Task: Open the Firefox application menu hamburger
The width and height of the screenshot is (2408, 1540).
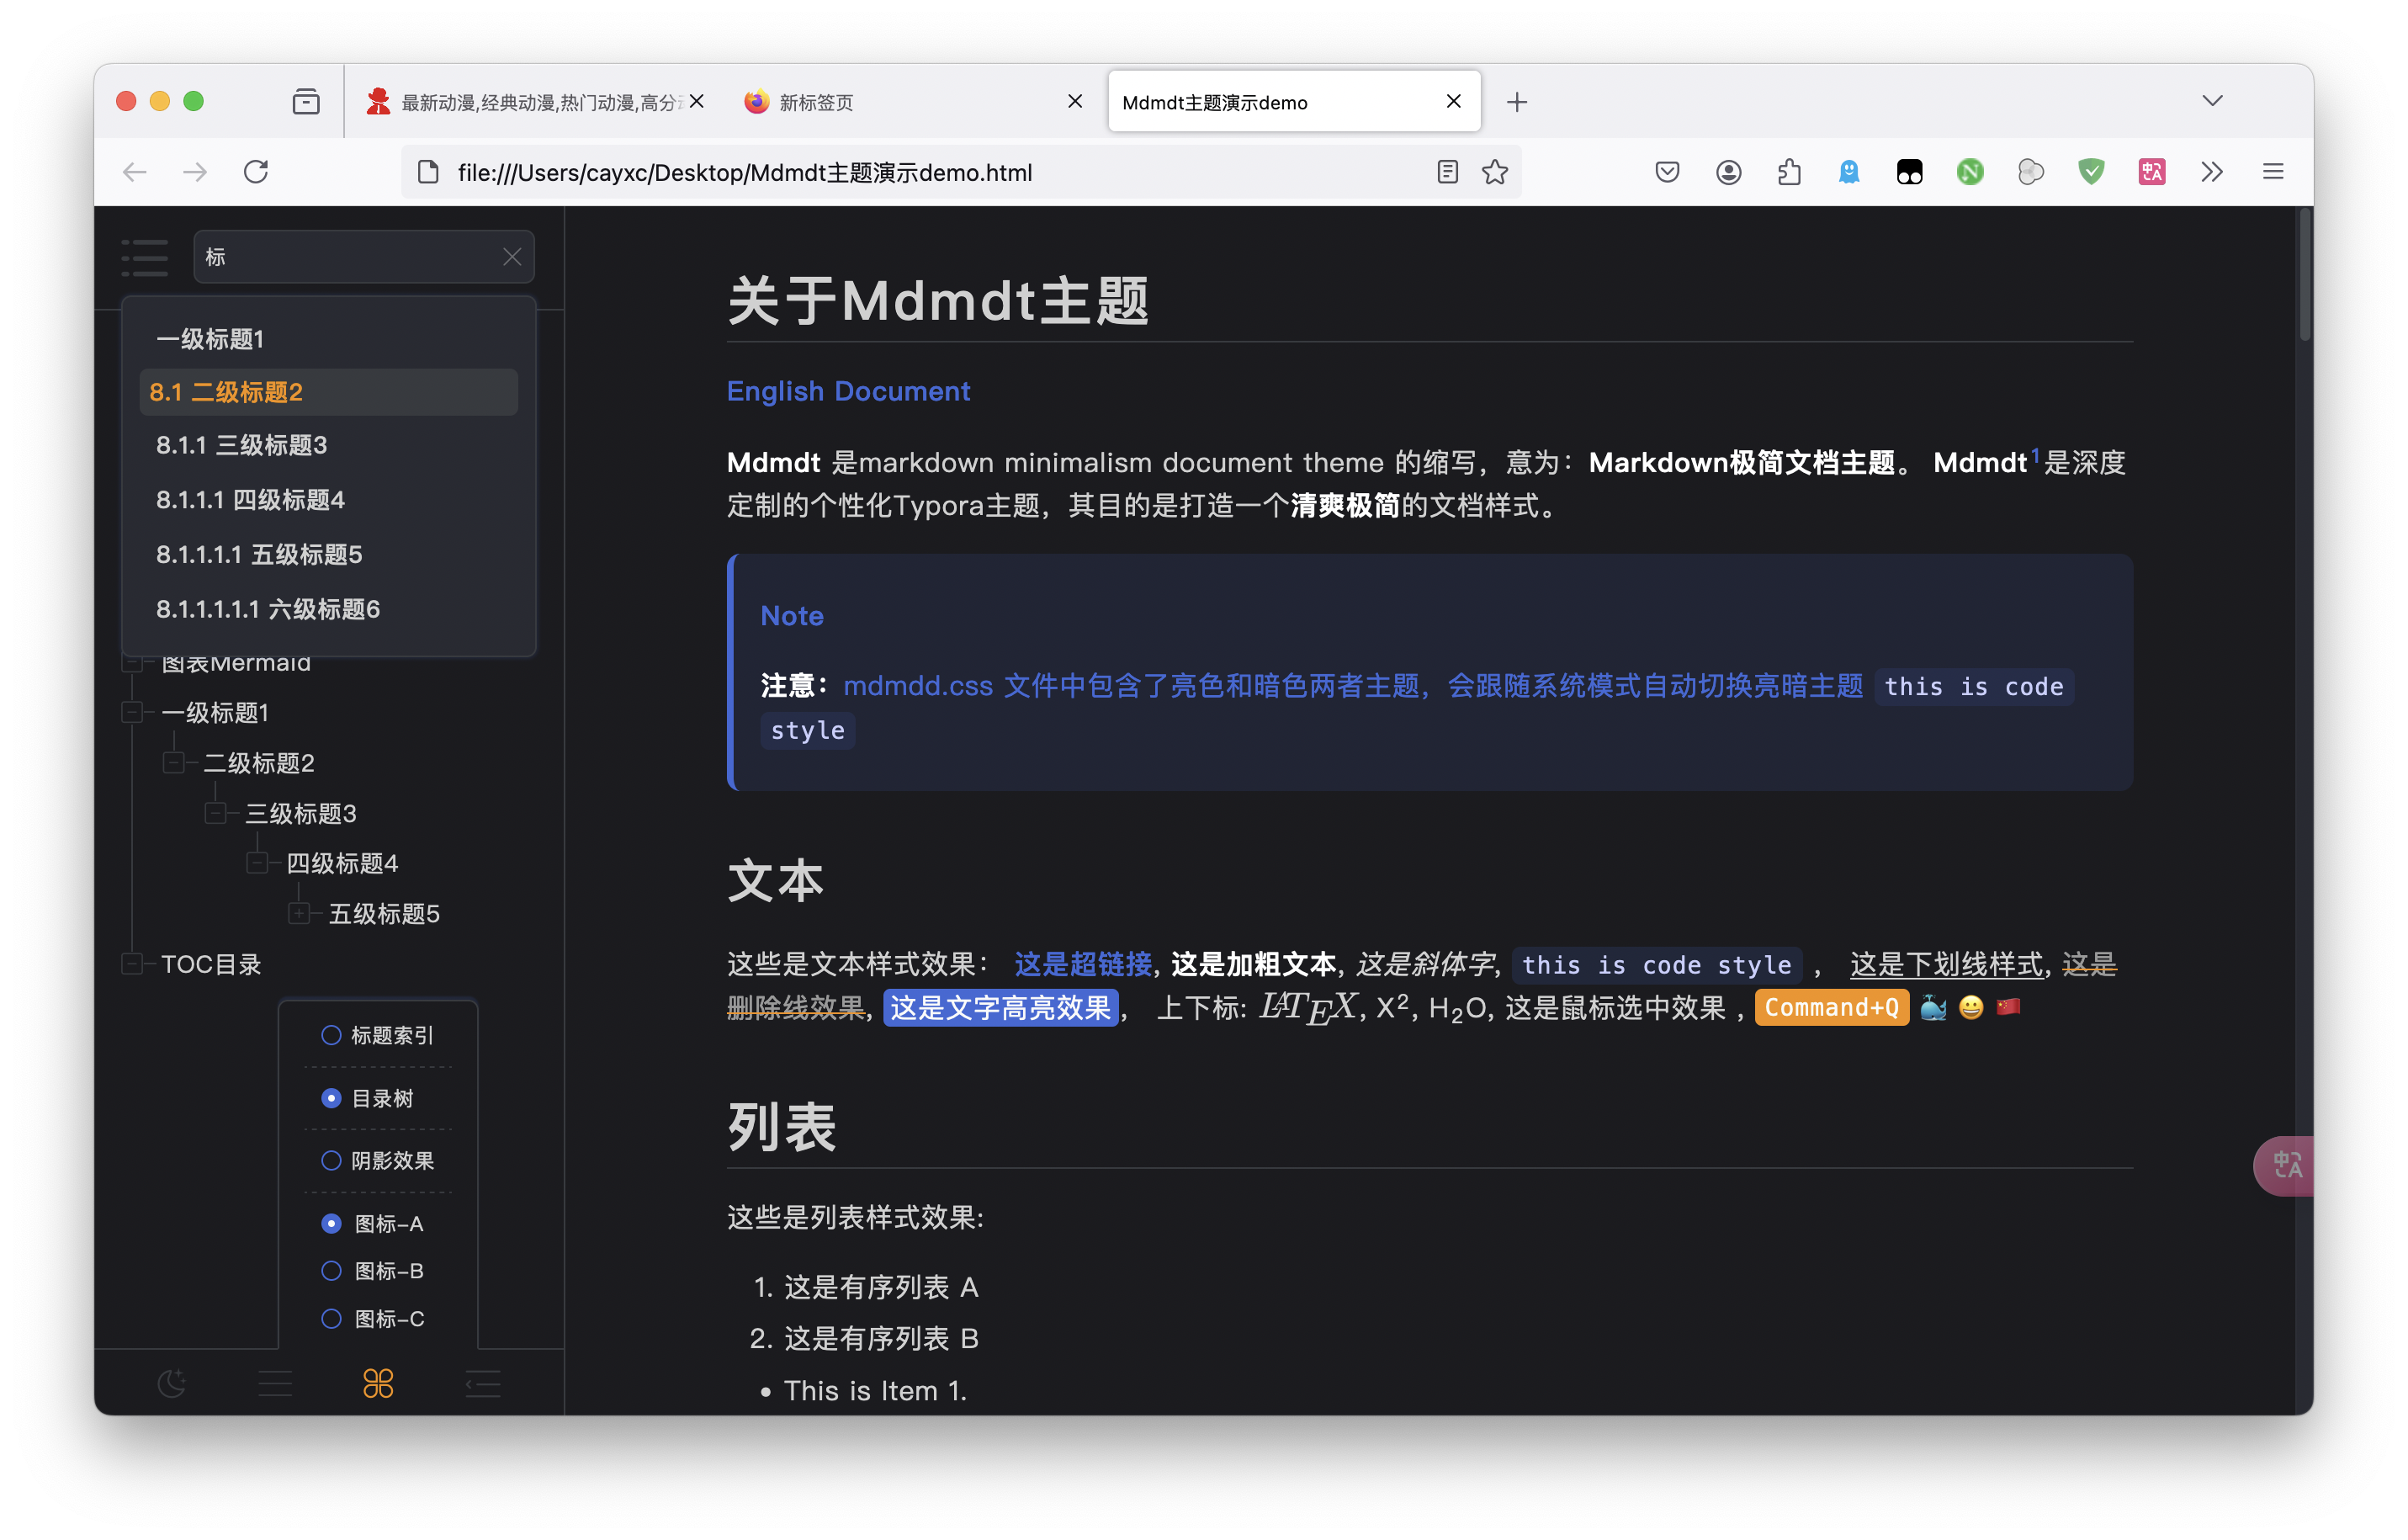Action: (2273, 172)
